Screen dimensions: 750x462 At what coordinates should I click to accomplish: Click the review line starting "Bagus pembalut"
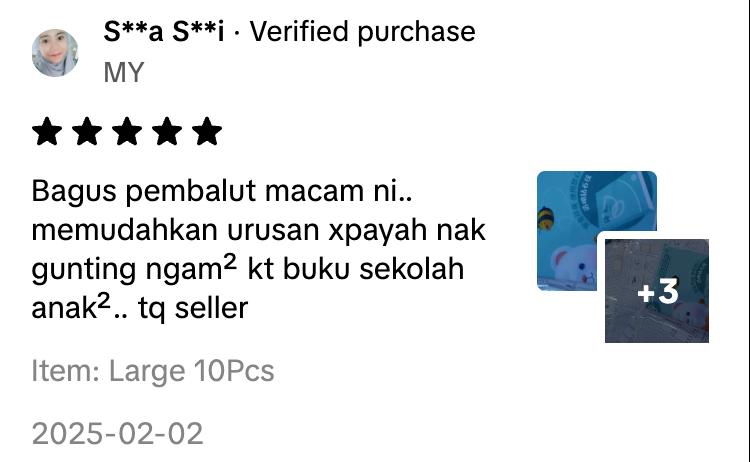222,191
